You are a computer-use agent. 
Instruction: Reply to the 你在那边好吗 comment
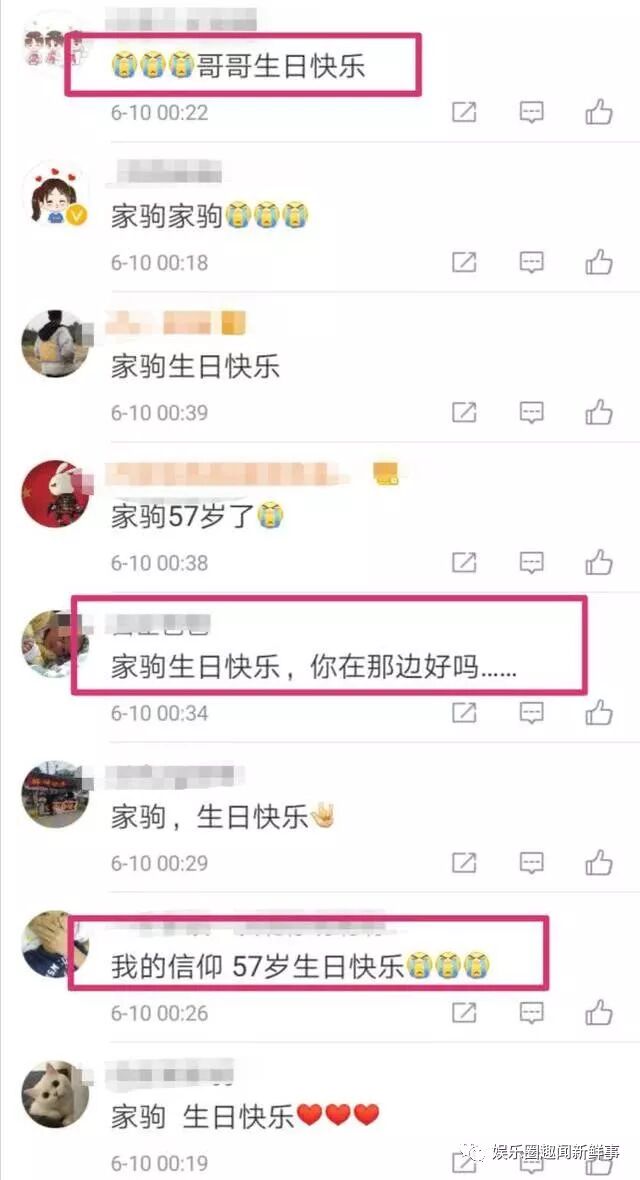coord(532,712)
